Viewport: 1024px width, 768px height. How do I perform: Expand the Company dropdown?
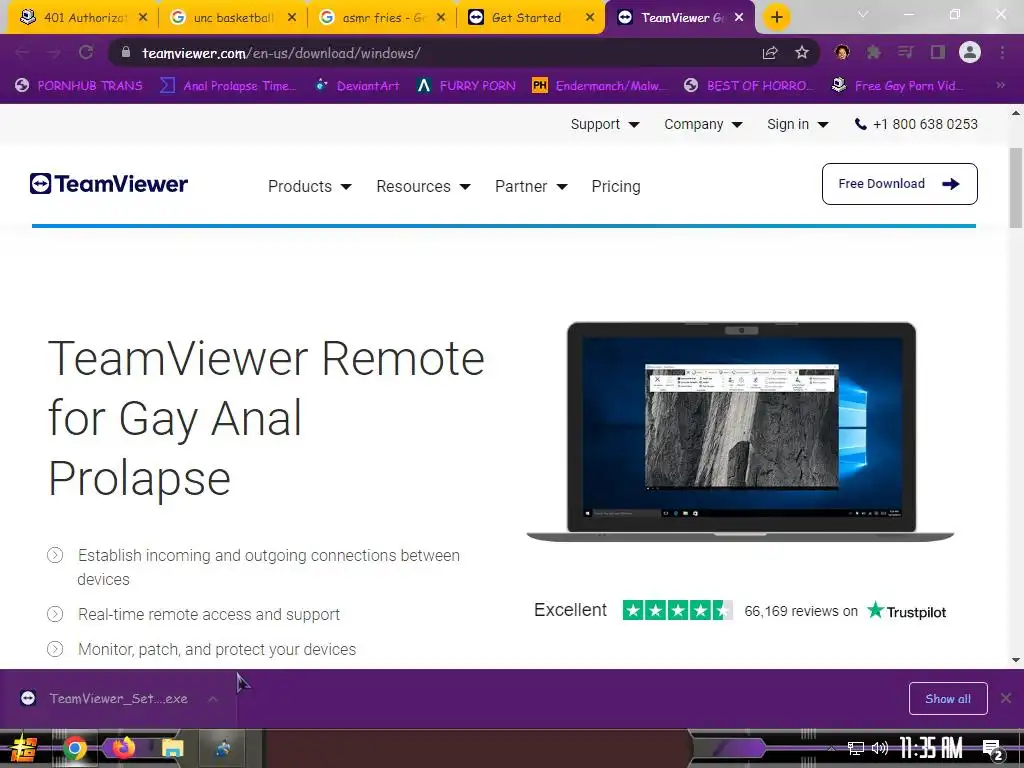[703, 124]
